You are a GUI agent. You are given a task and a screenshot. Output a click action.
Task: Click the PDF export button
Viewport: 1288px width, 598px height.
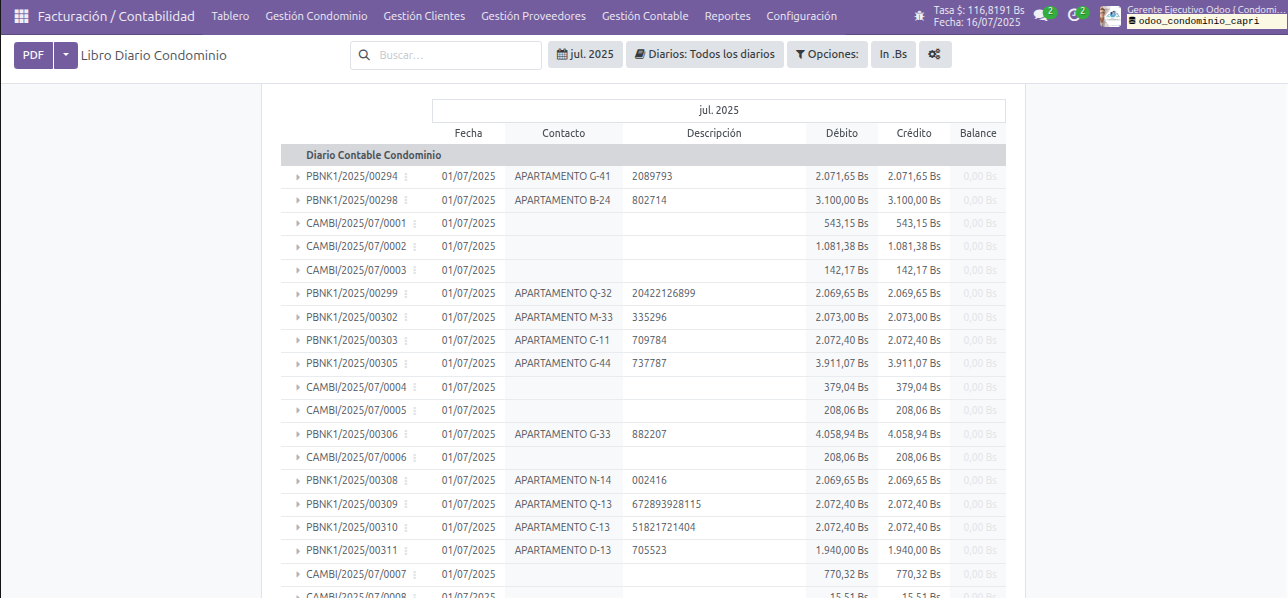click(x=33, y=55)
